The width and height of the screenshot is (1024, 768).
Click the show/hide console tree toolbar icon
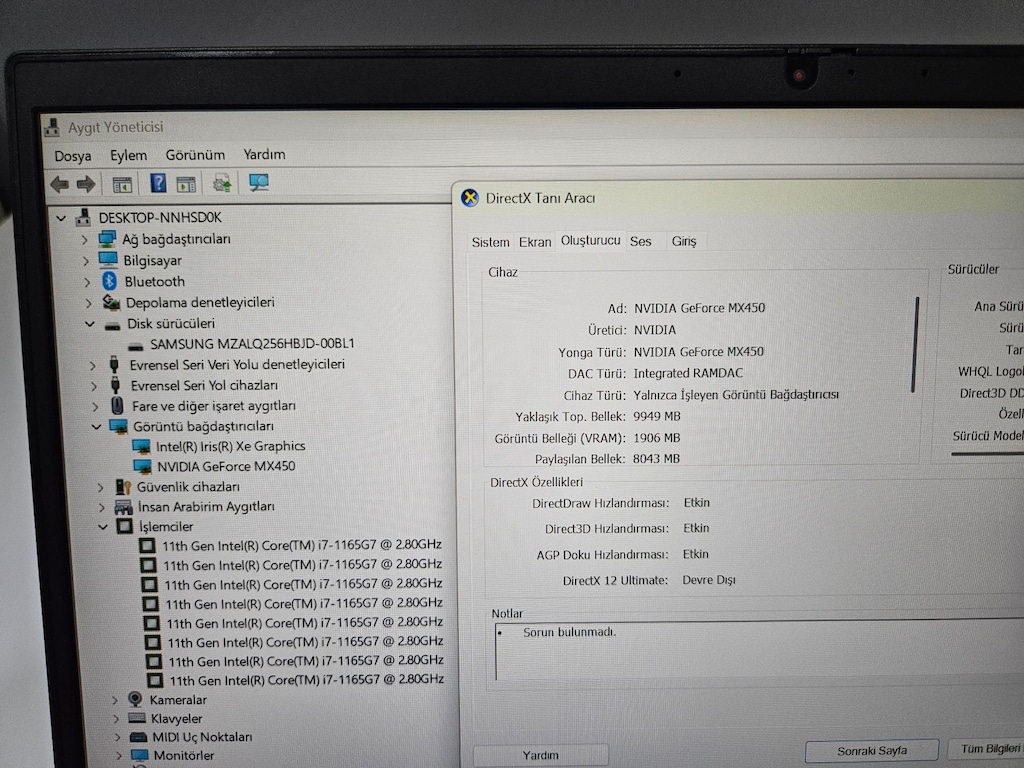pos(122,185)
